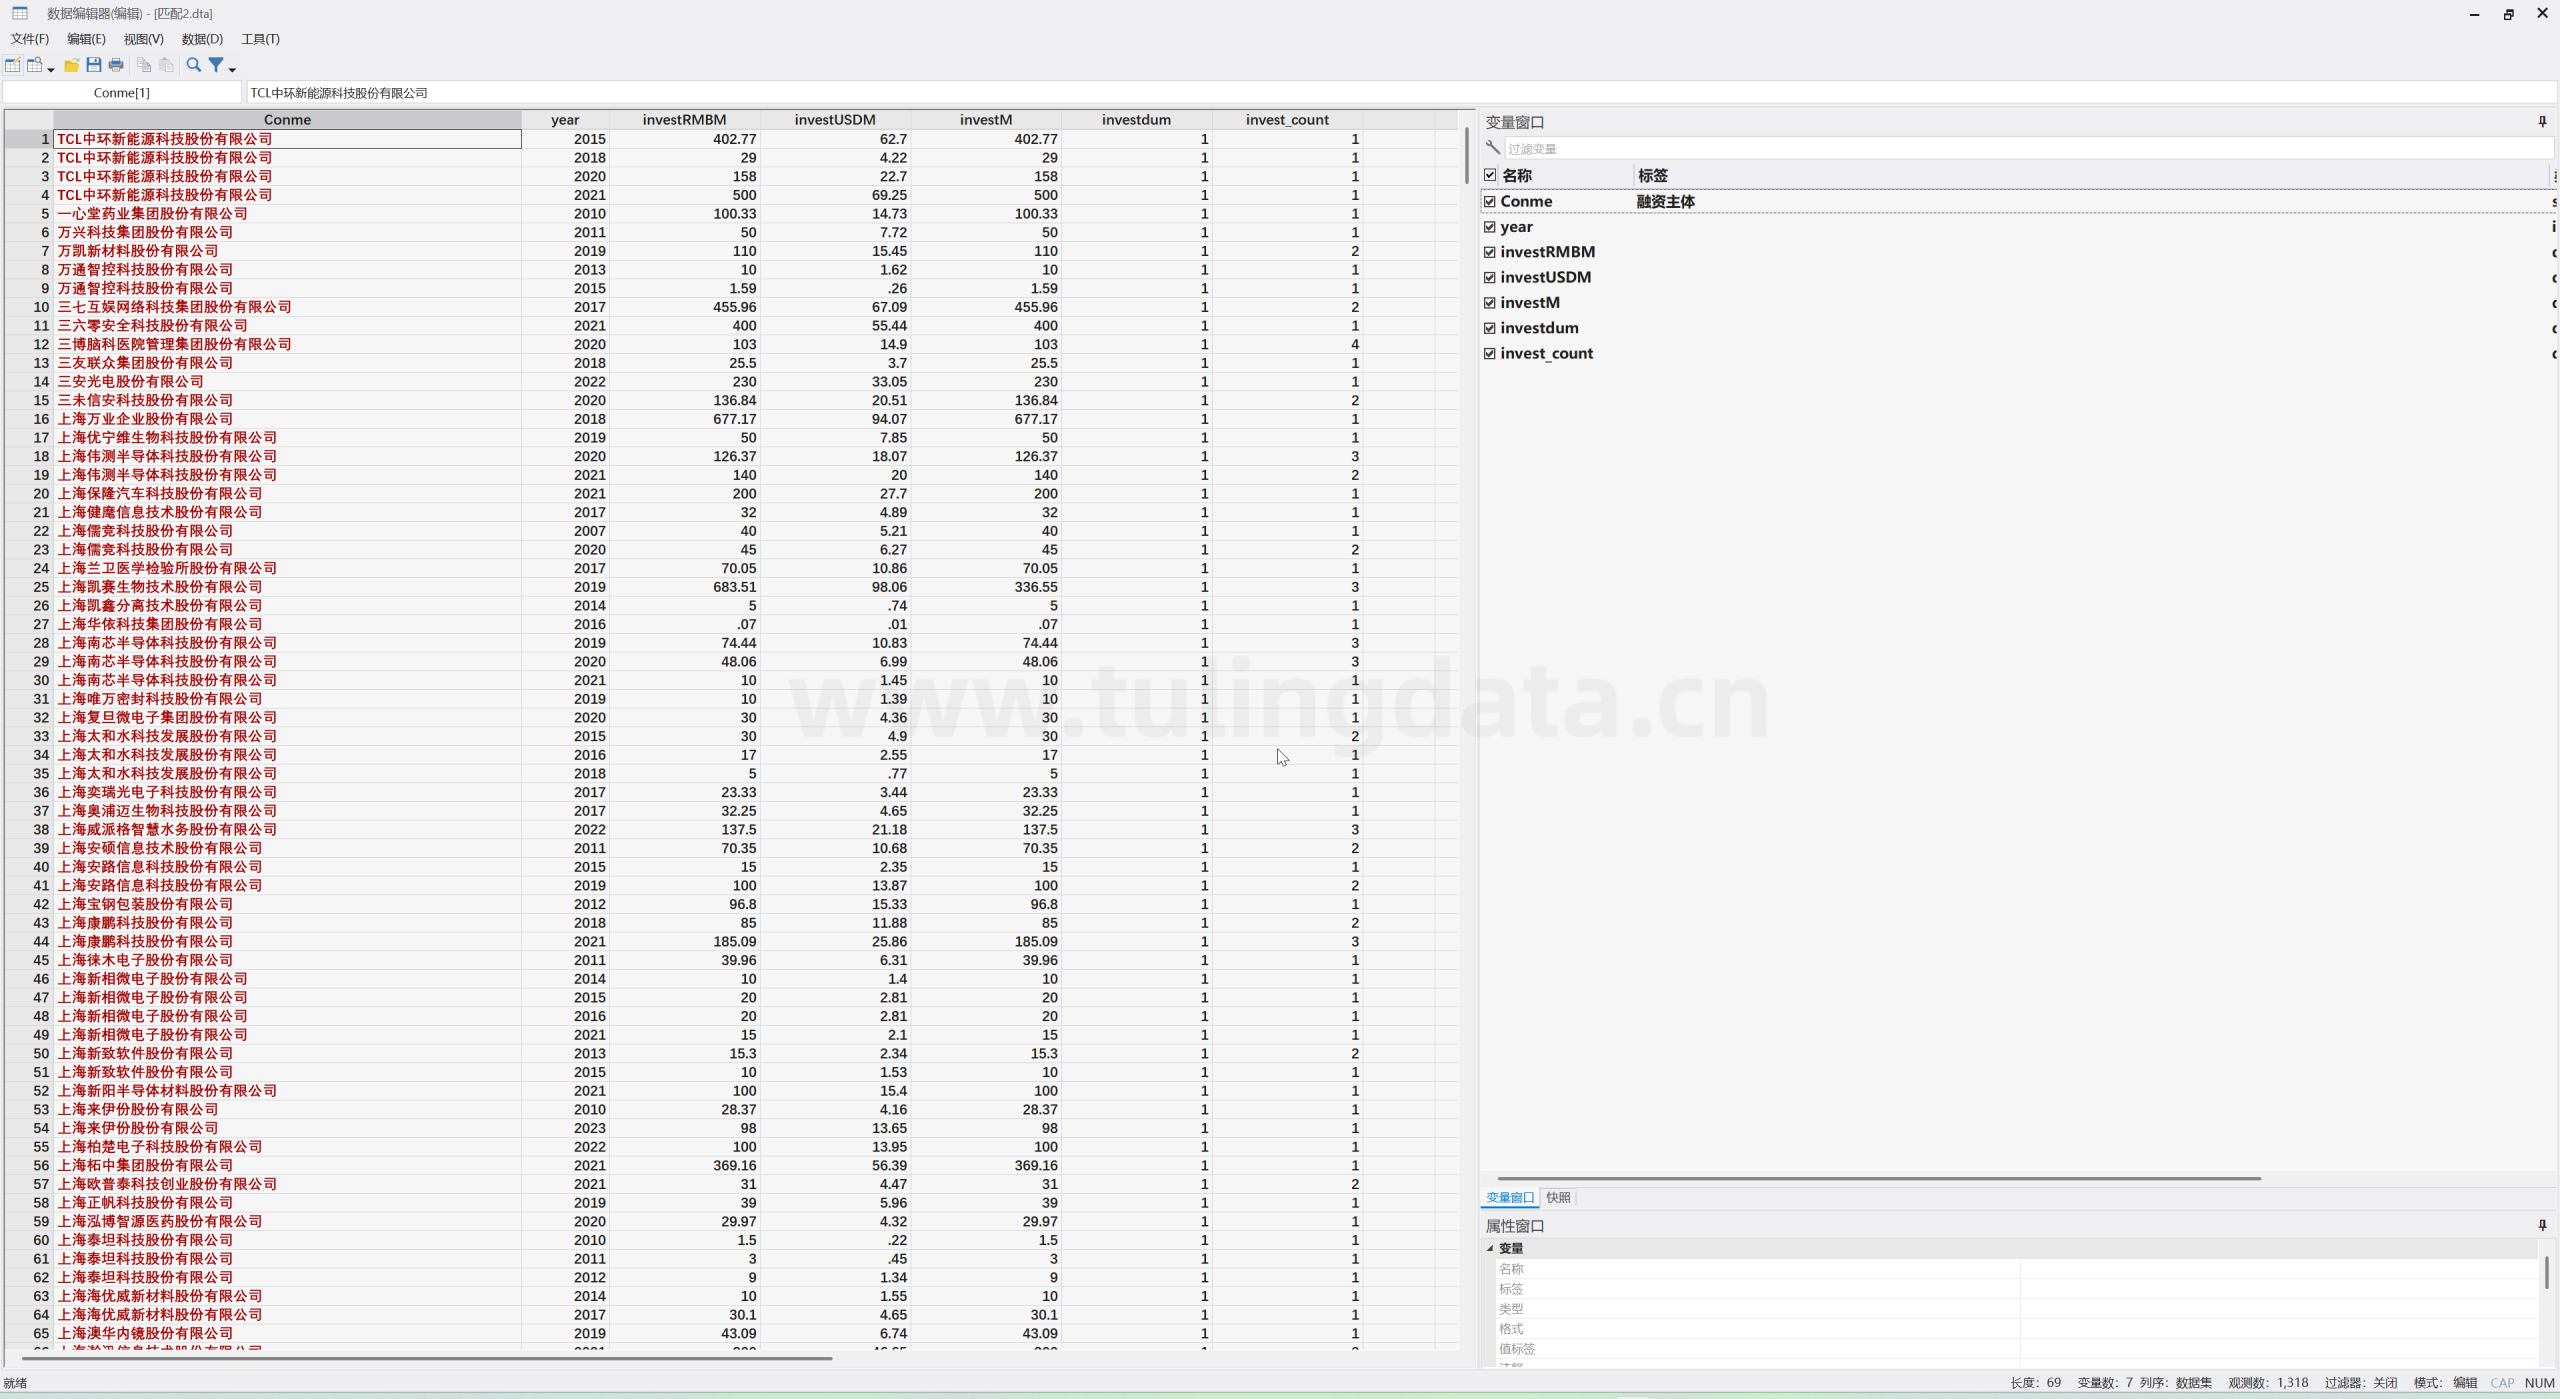Click the Conme[1] cell reference box
Viewport: 2560px width, 1399px height.
click(122, 93)
